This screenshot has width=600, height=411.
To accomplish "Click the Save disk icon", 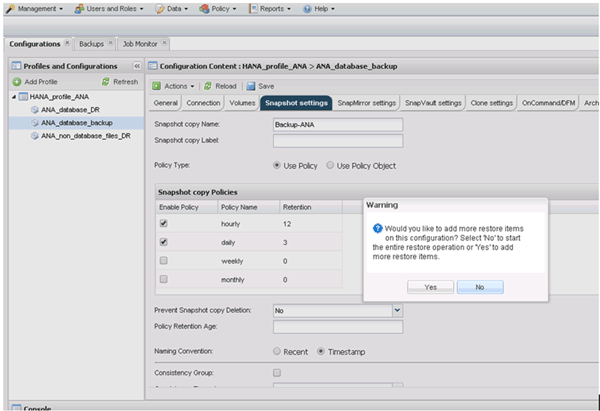I will 251,86.
